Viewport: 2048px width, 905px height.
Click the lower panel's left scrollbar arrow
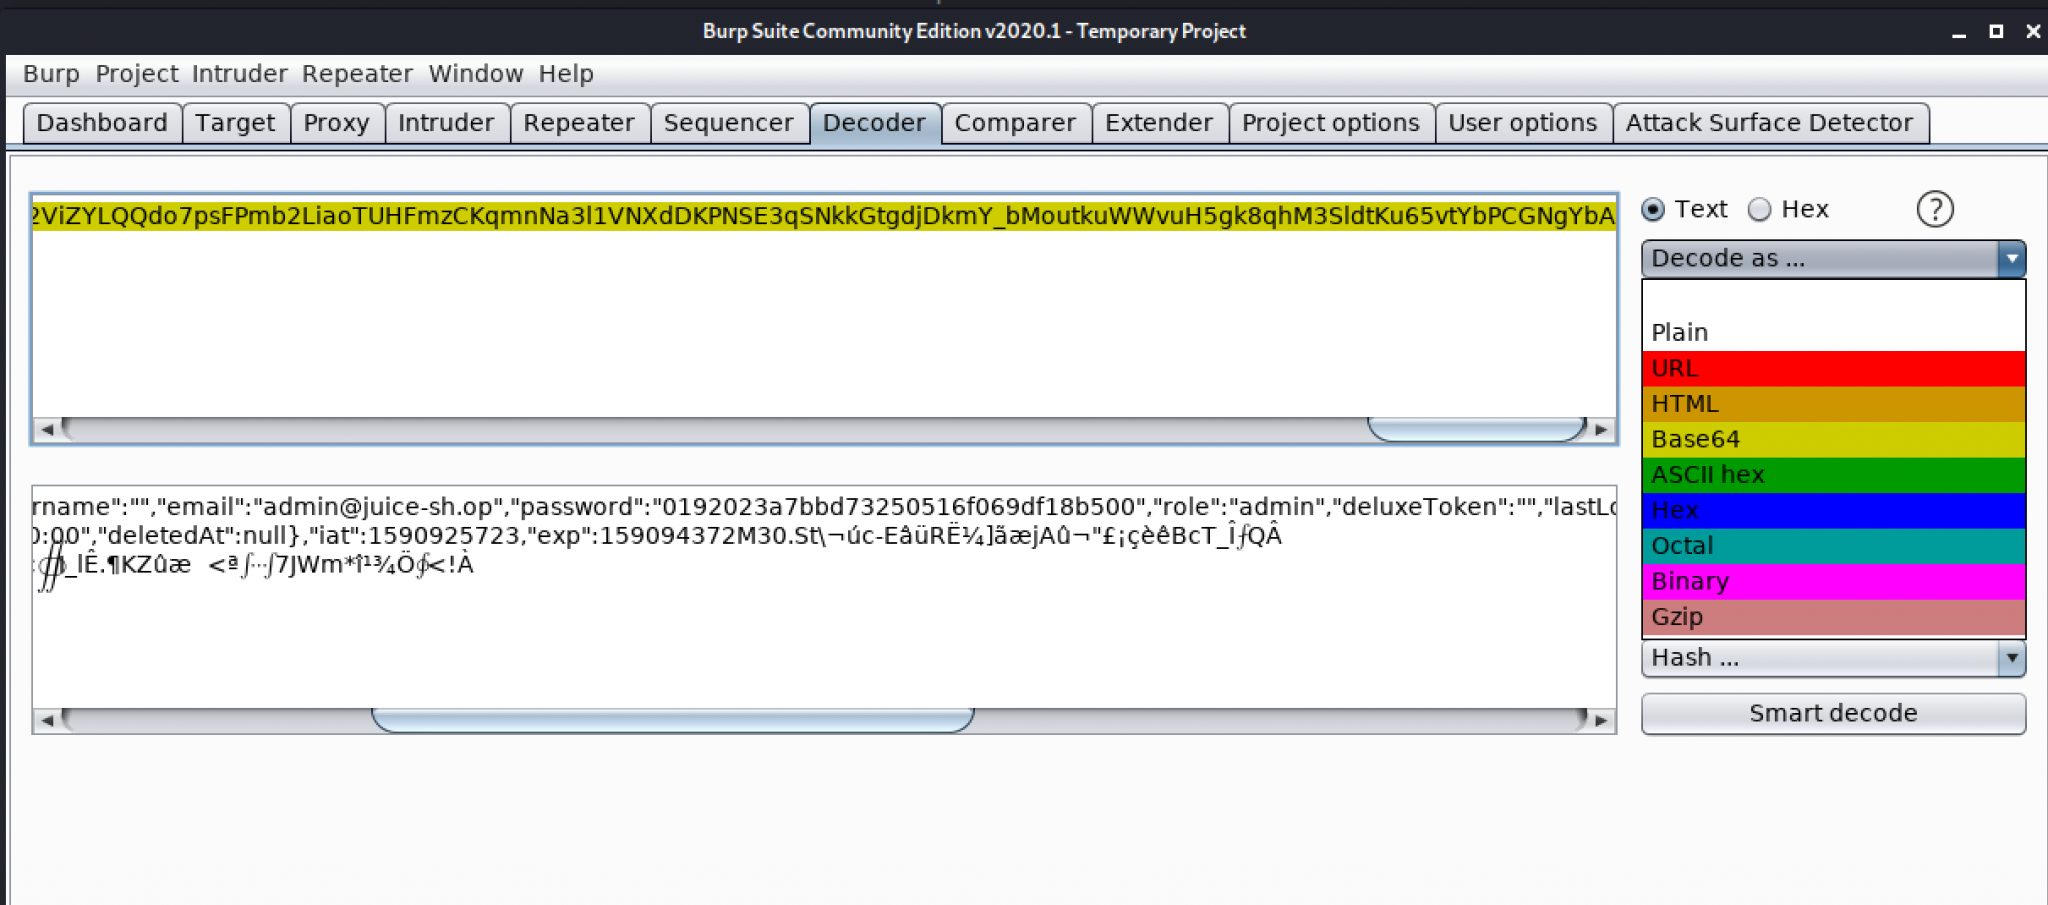click(x=47, y=718)
